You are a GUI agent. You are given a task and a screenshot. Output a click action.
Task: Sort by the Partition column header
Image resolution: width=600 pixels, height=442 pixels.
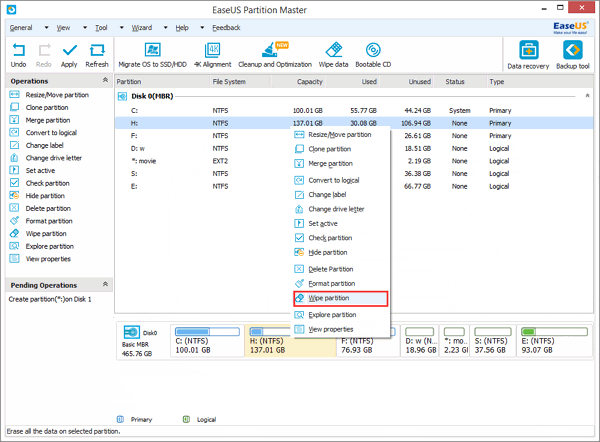point(162,82)
